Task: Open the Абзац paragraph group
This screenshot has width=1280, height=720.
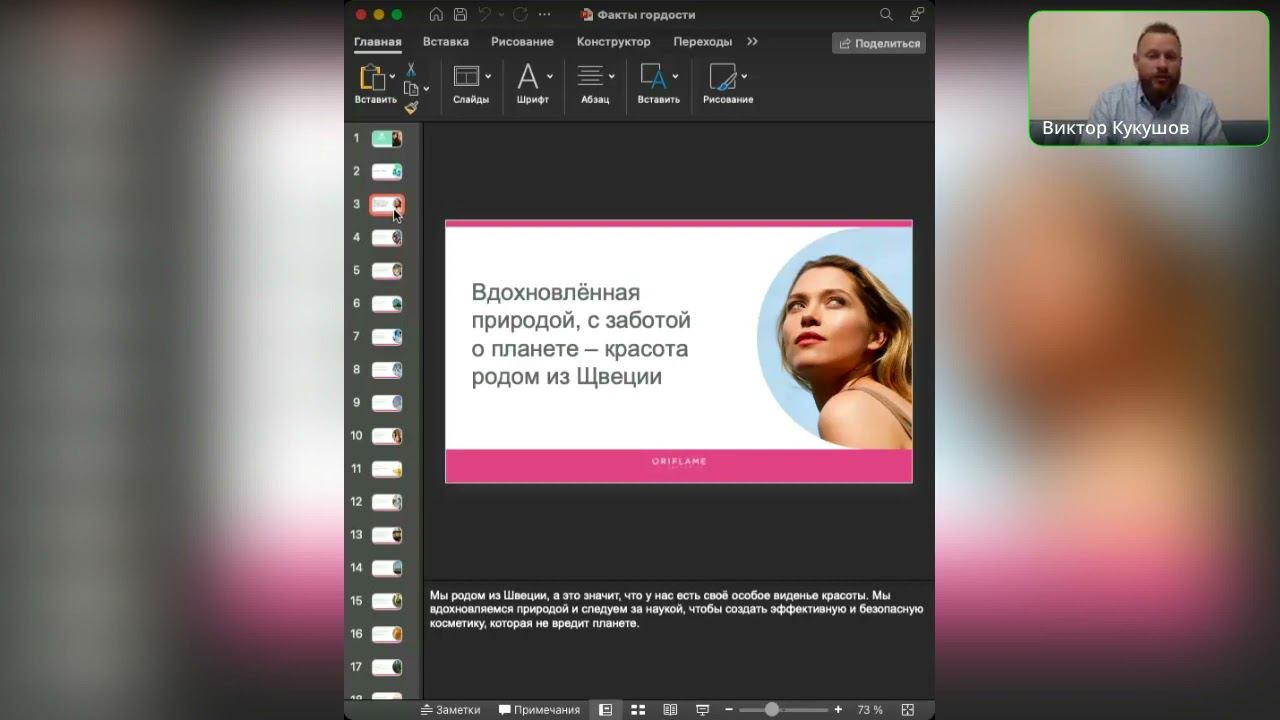Action: (x=590, y=76)
